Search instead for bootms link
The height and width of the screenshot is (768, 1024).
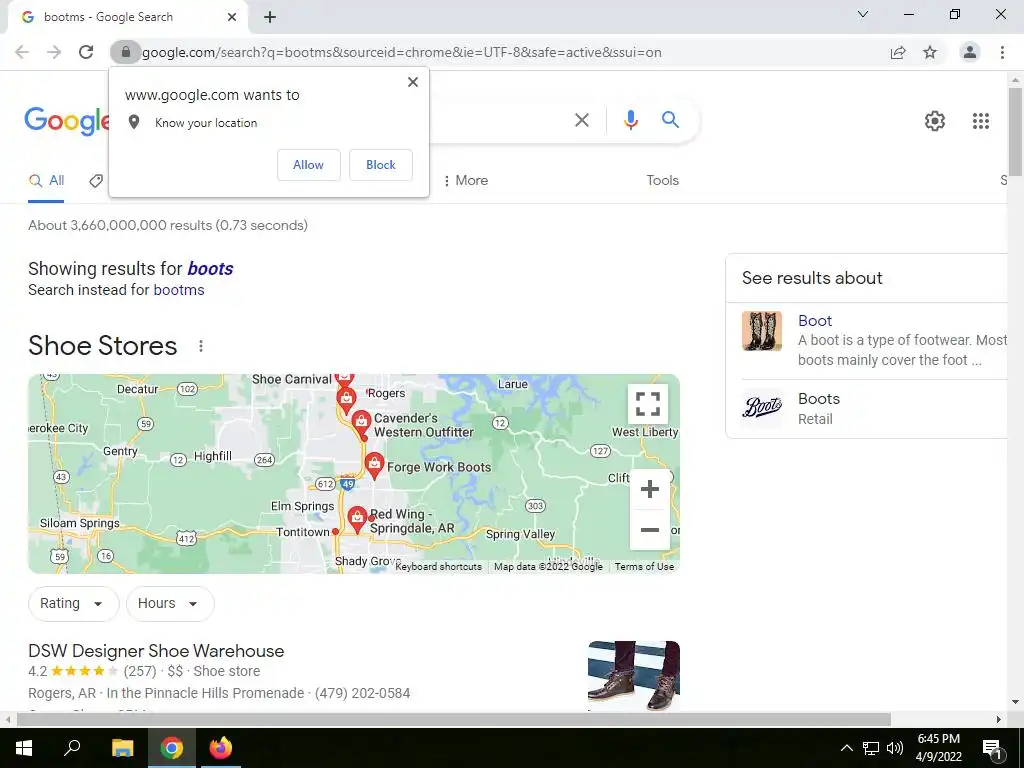179,290
